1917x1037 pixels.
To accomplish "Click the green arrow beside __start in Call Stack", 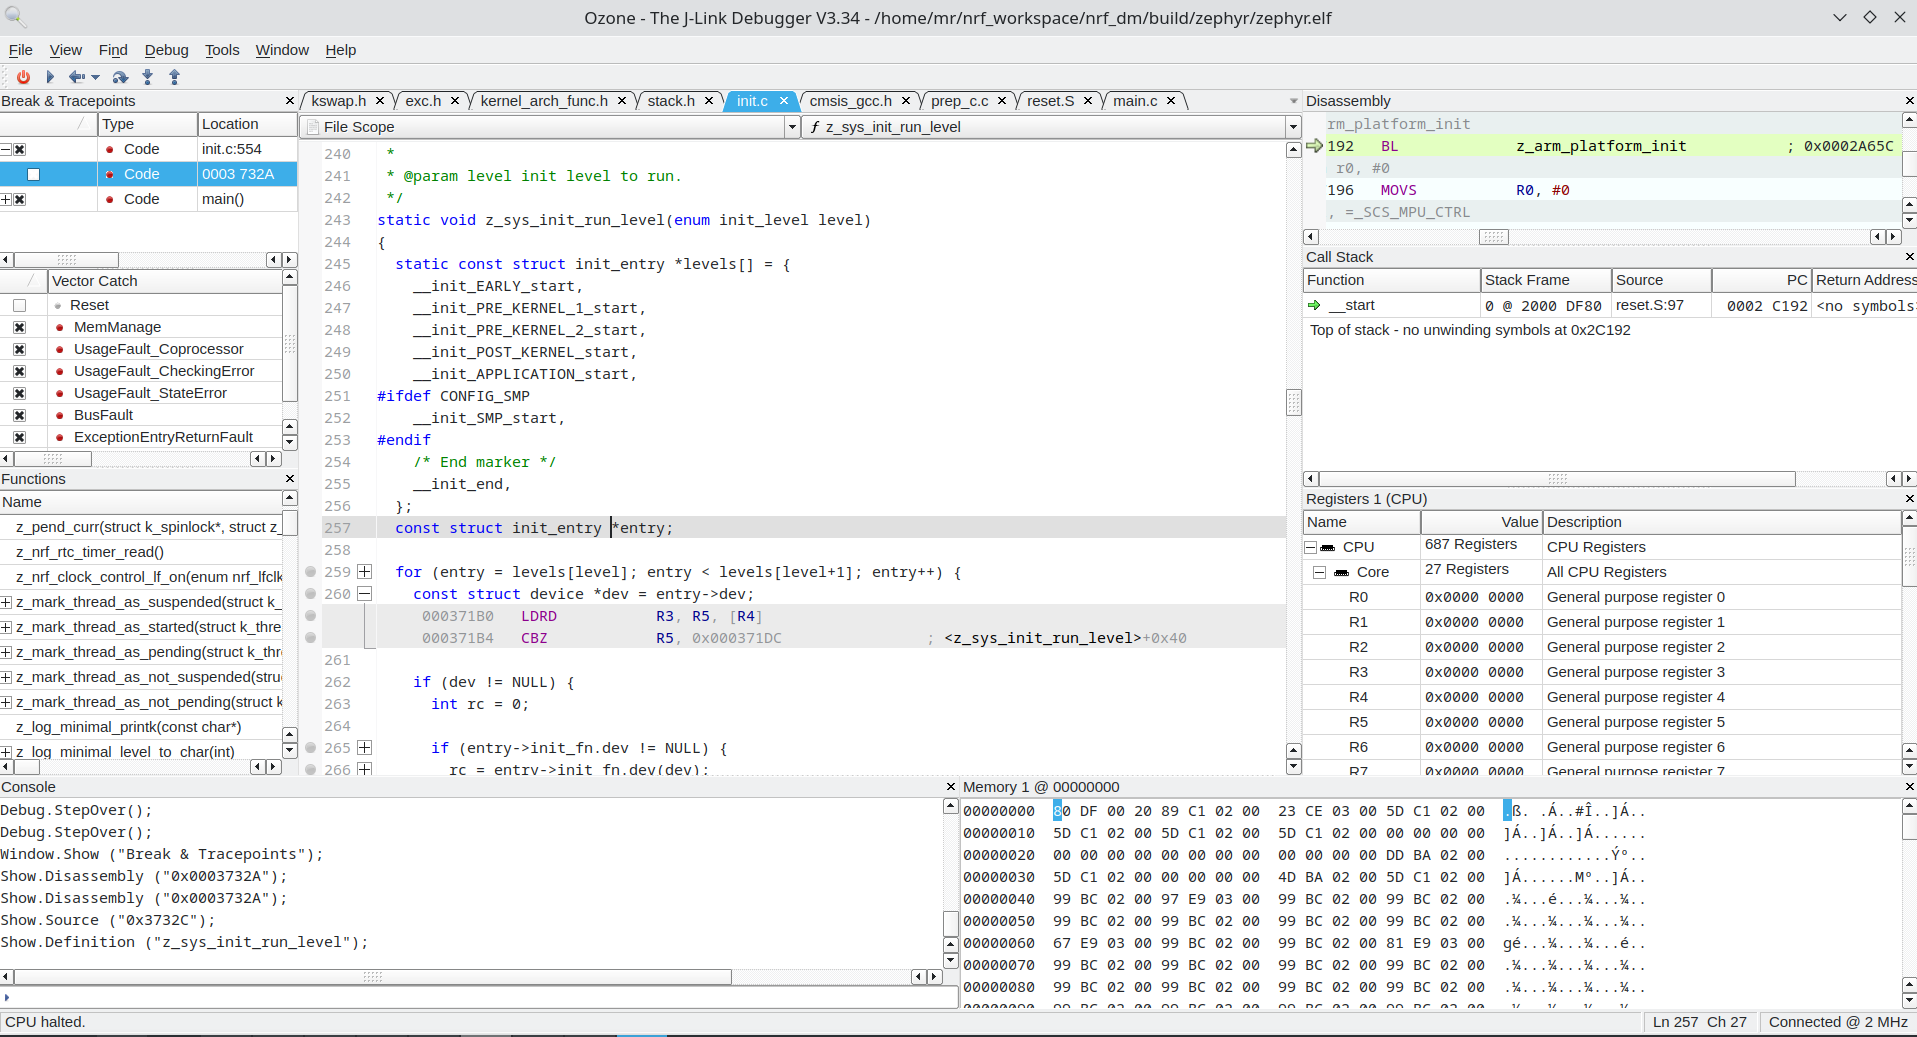I will tap(1314, 305).
